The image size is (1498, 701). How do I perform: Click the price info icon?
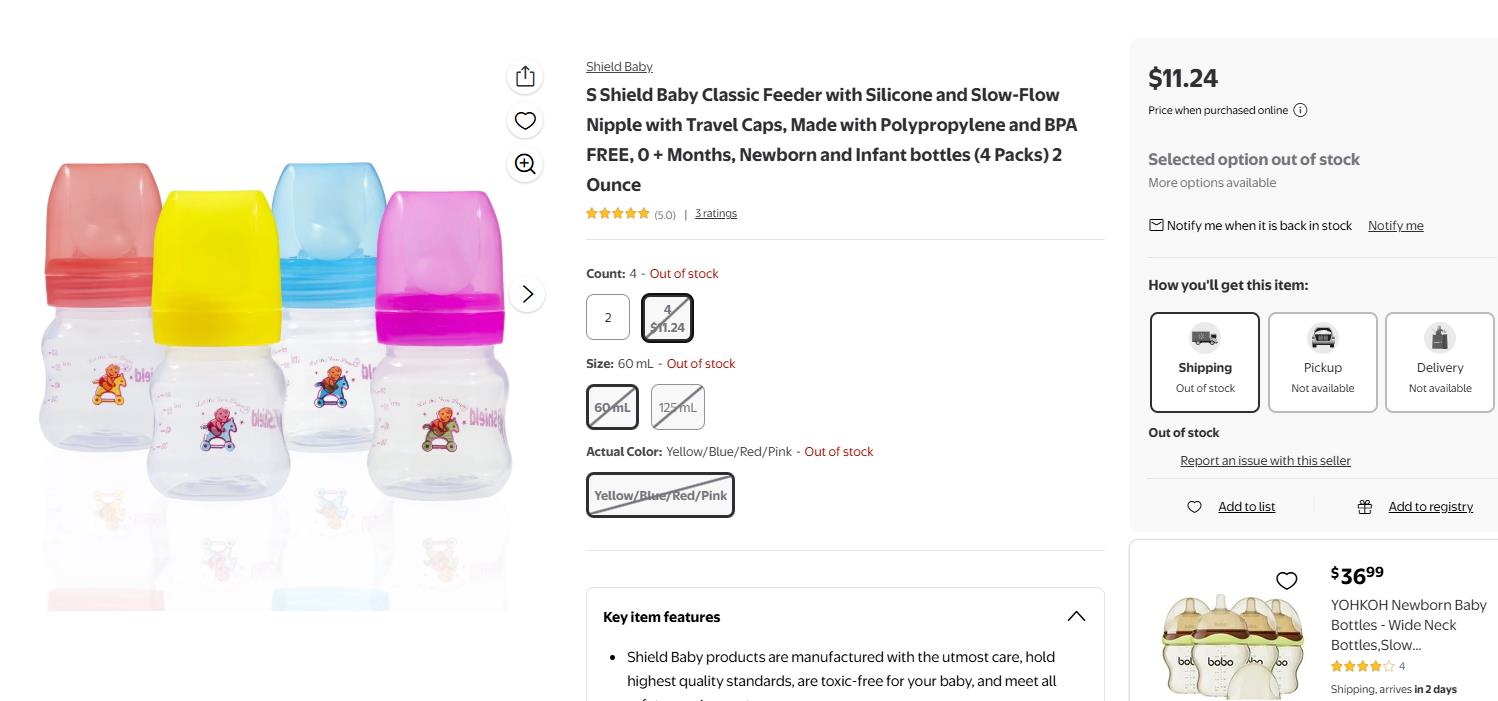click(x=1300, y=110)
